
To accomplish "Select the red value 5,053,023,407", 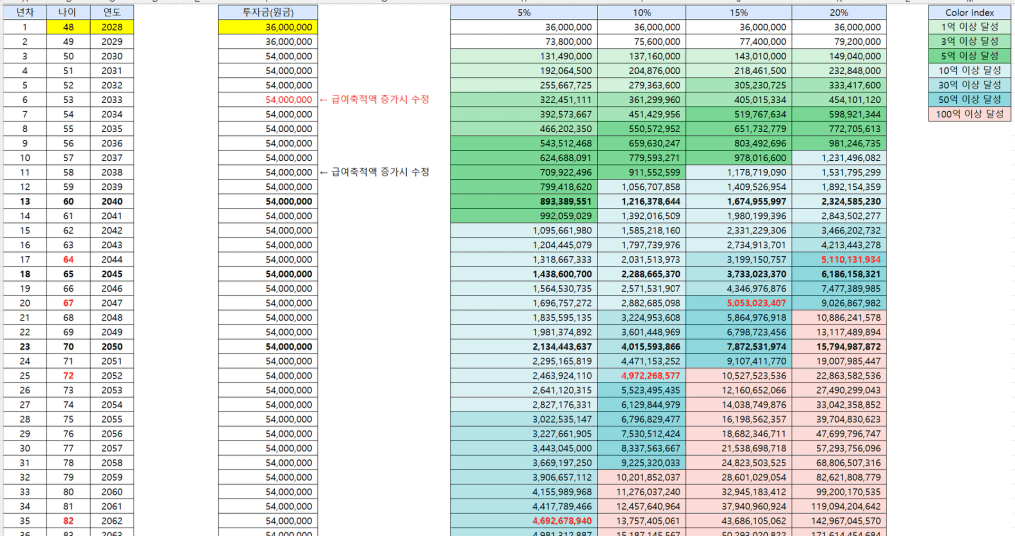I will [739, 303].
